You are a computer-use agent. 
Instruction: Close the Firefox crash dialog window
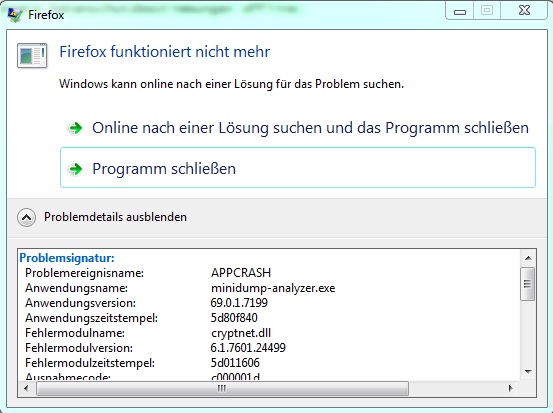click(x=524, y=11)
